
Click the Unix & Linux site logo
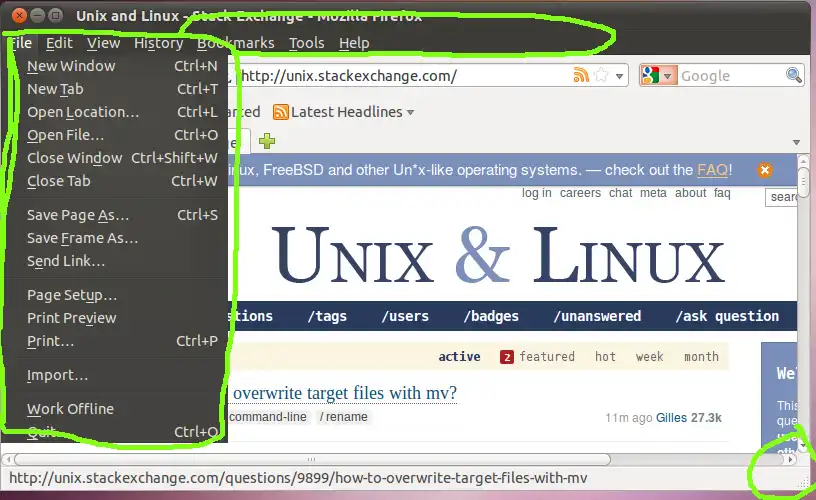point(498,255)
